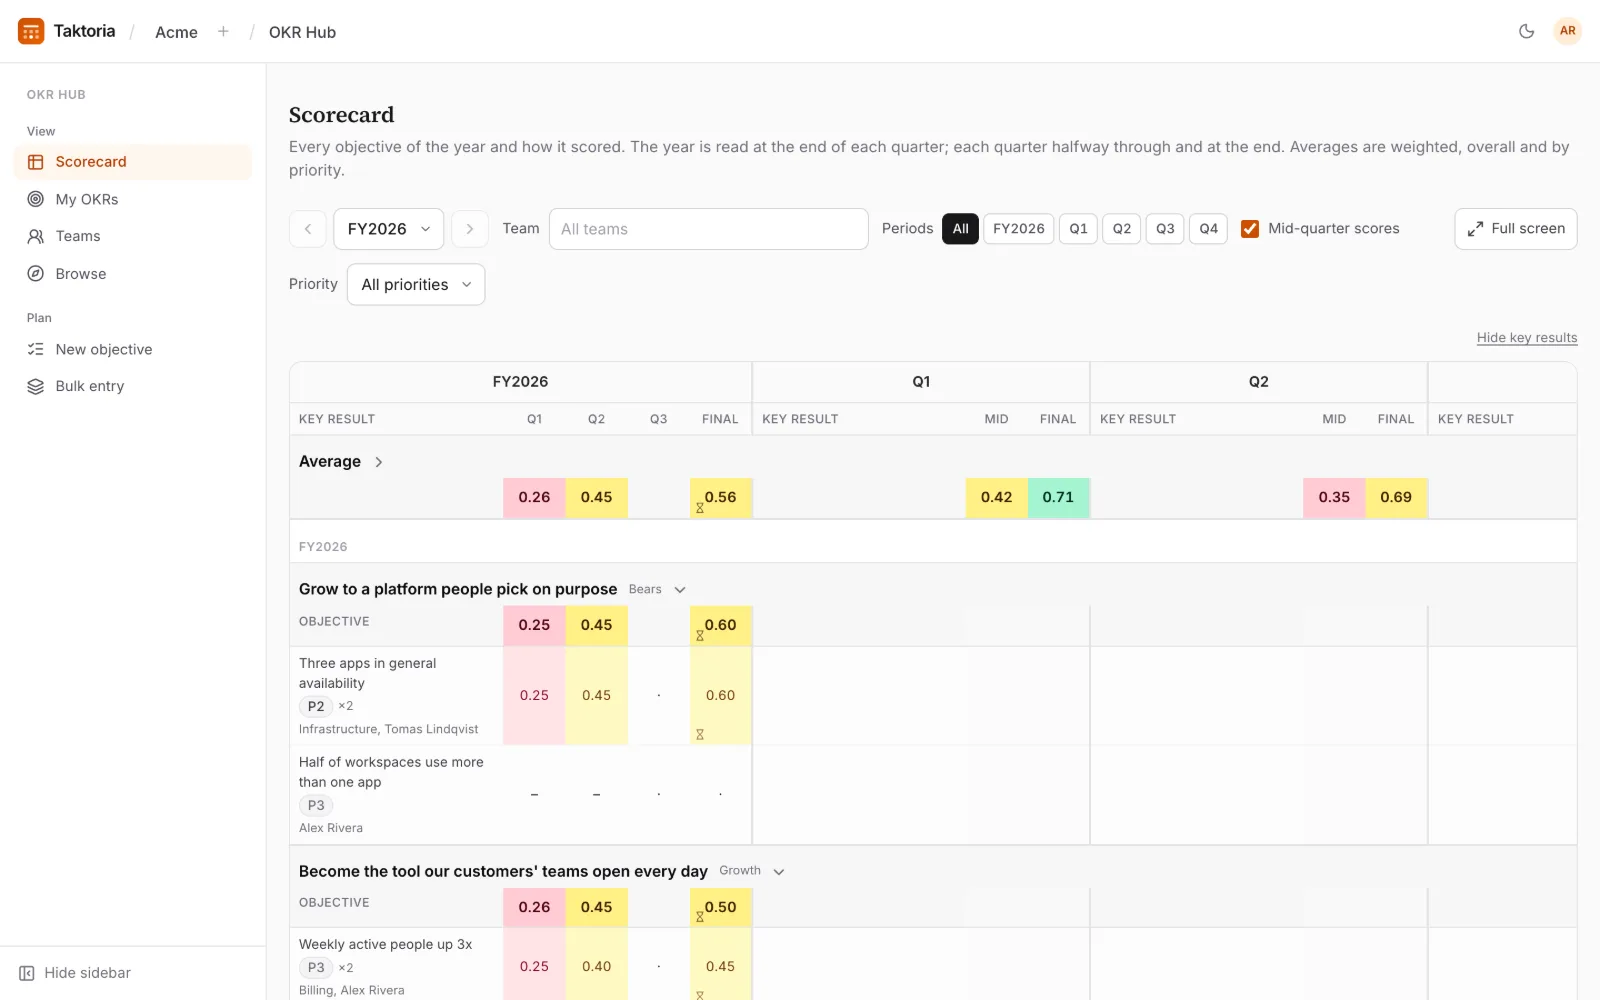1600x1000 pixels.
Task: Go to previous fiscal year arrow
Action: coord(308,229)
